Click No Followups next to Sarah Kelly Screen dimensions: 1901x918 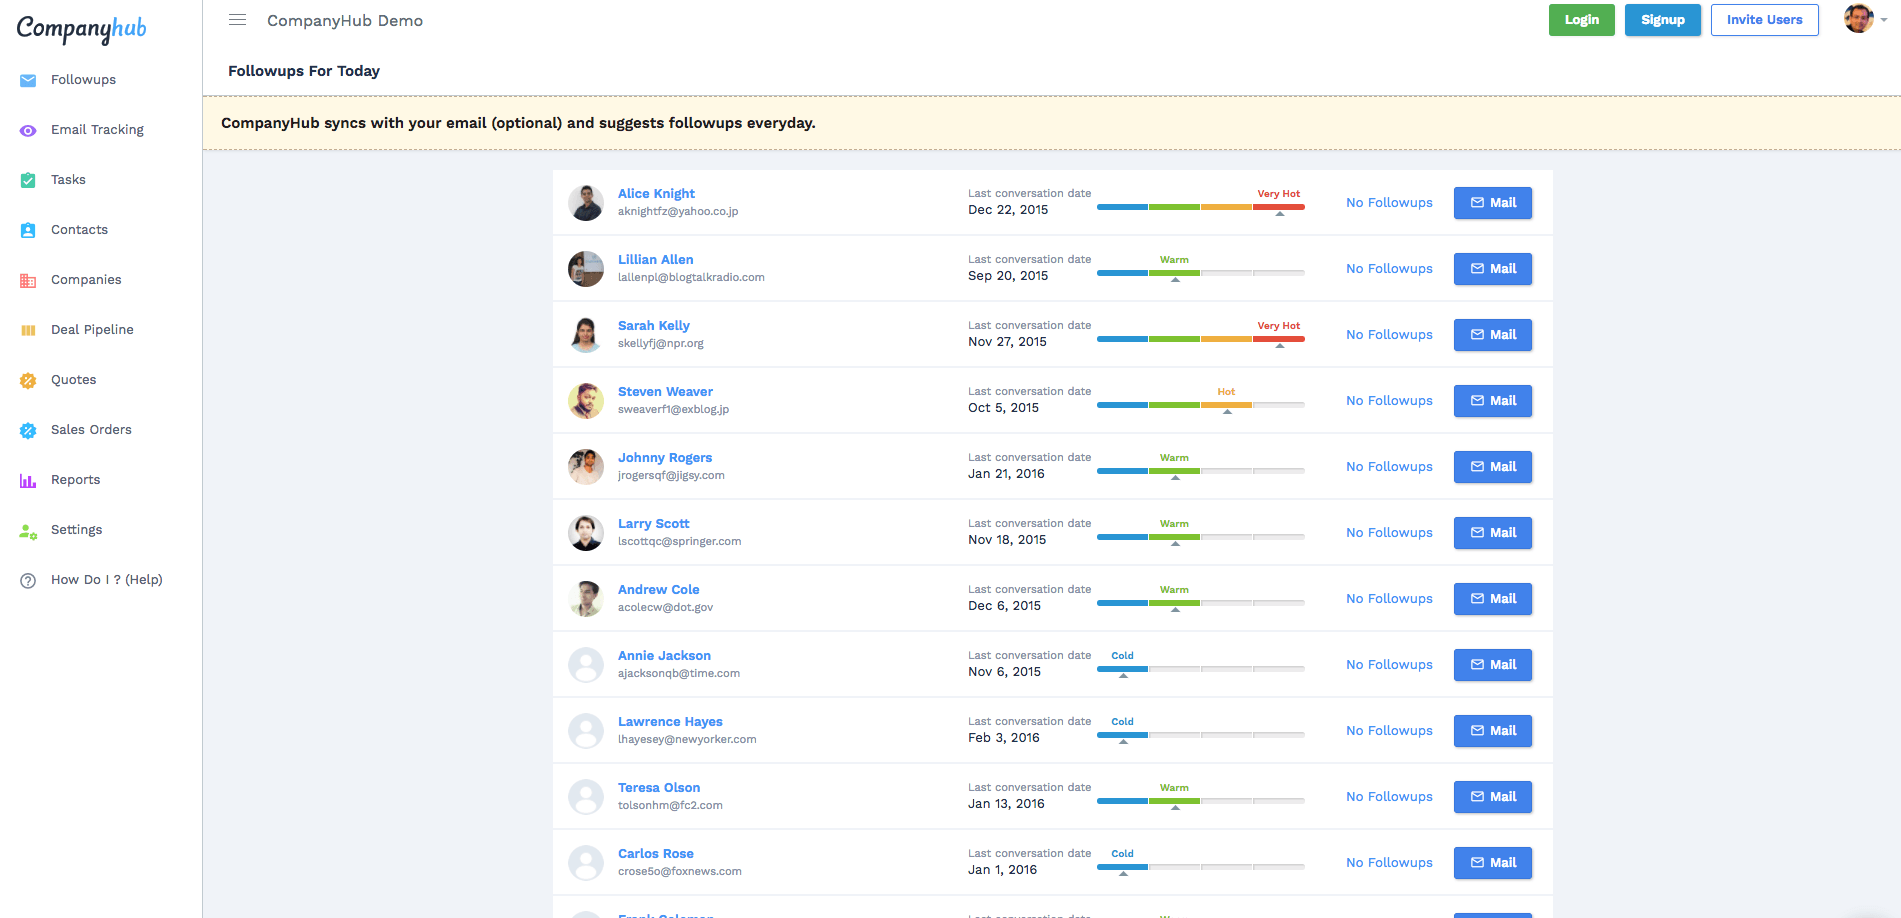point(1389,334)
